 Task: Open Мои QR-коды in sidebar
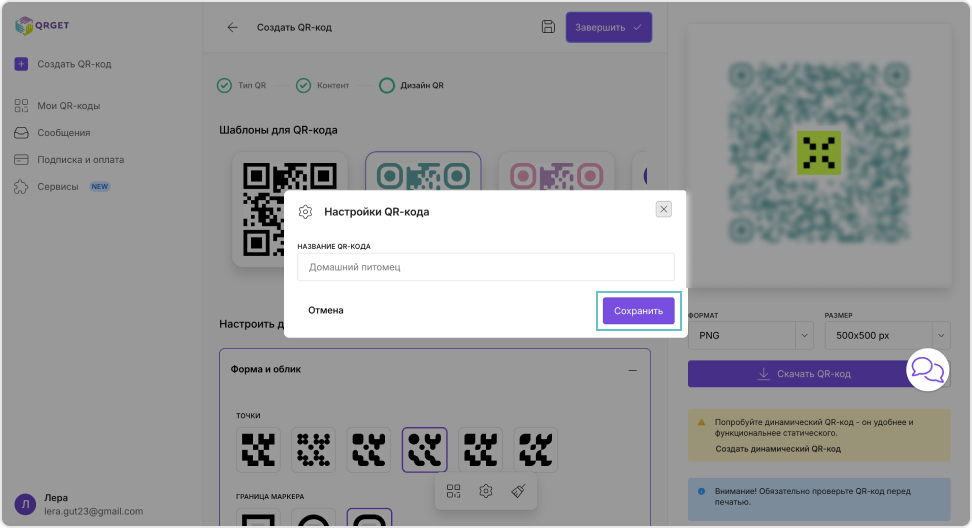tap(68, 106)
